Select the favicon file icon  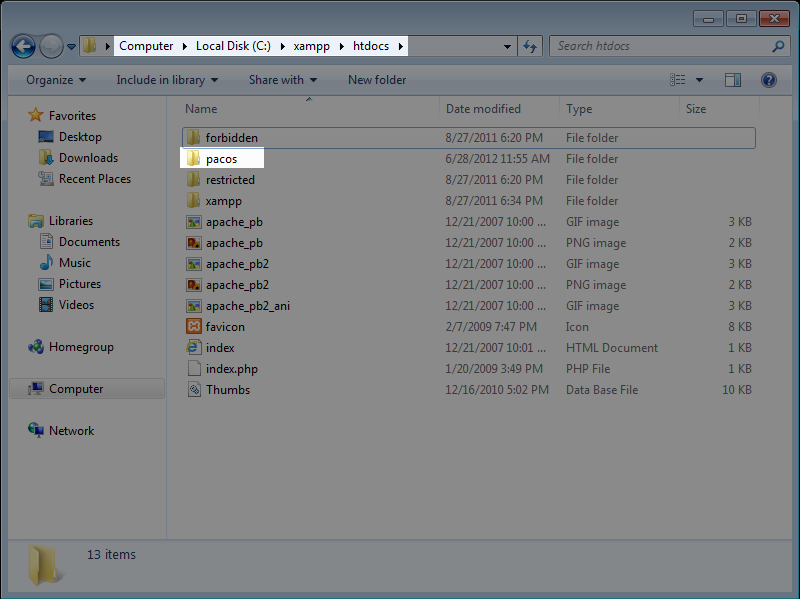pyautogui.click(x=193, y=327)
